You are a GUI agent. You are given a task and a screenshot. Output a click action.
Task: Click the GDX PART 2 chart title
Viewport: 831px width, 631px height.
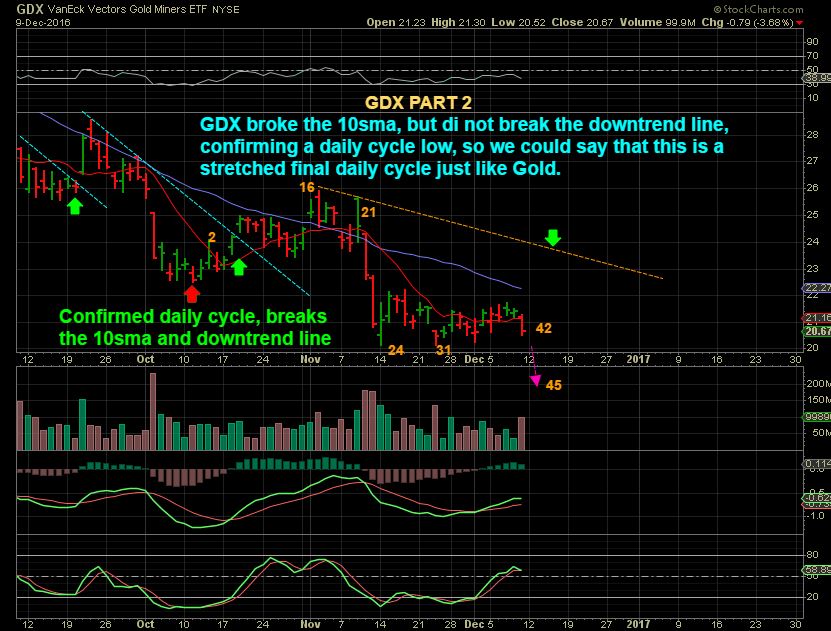pyautogui.click(x=418, y=102)
